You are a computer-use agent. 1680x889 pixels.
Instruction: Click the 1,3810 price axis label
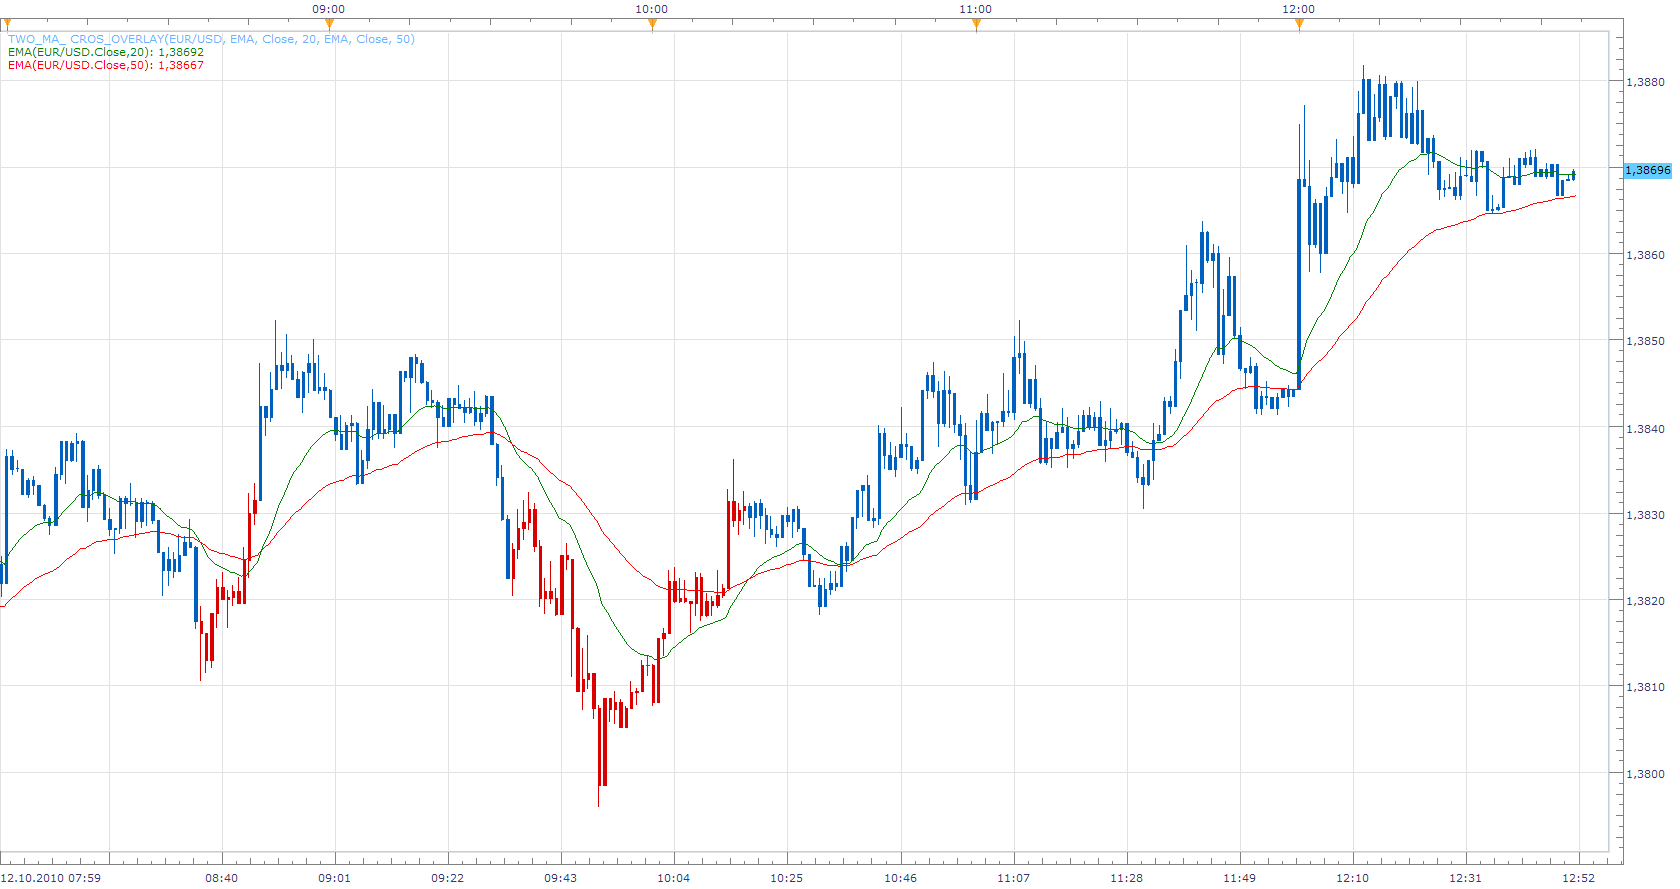pos(1645,687)
